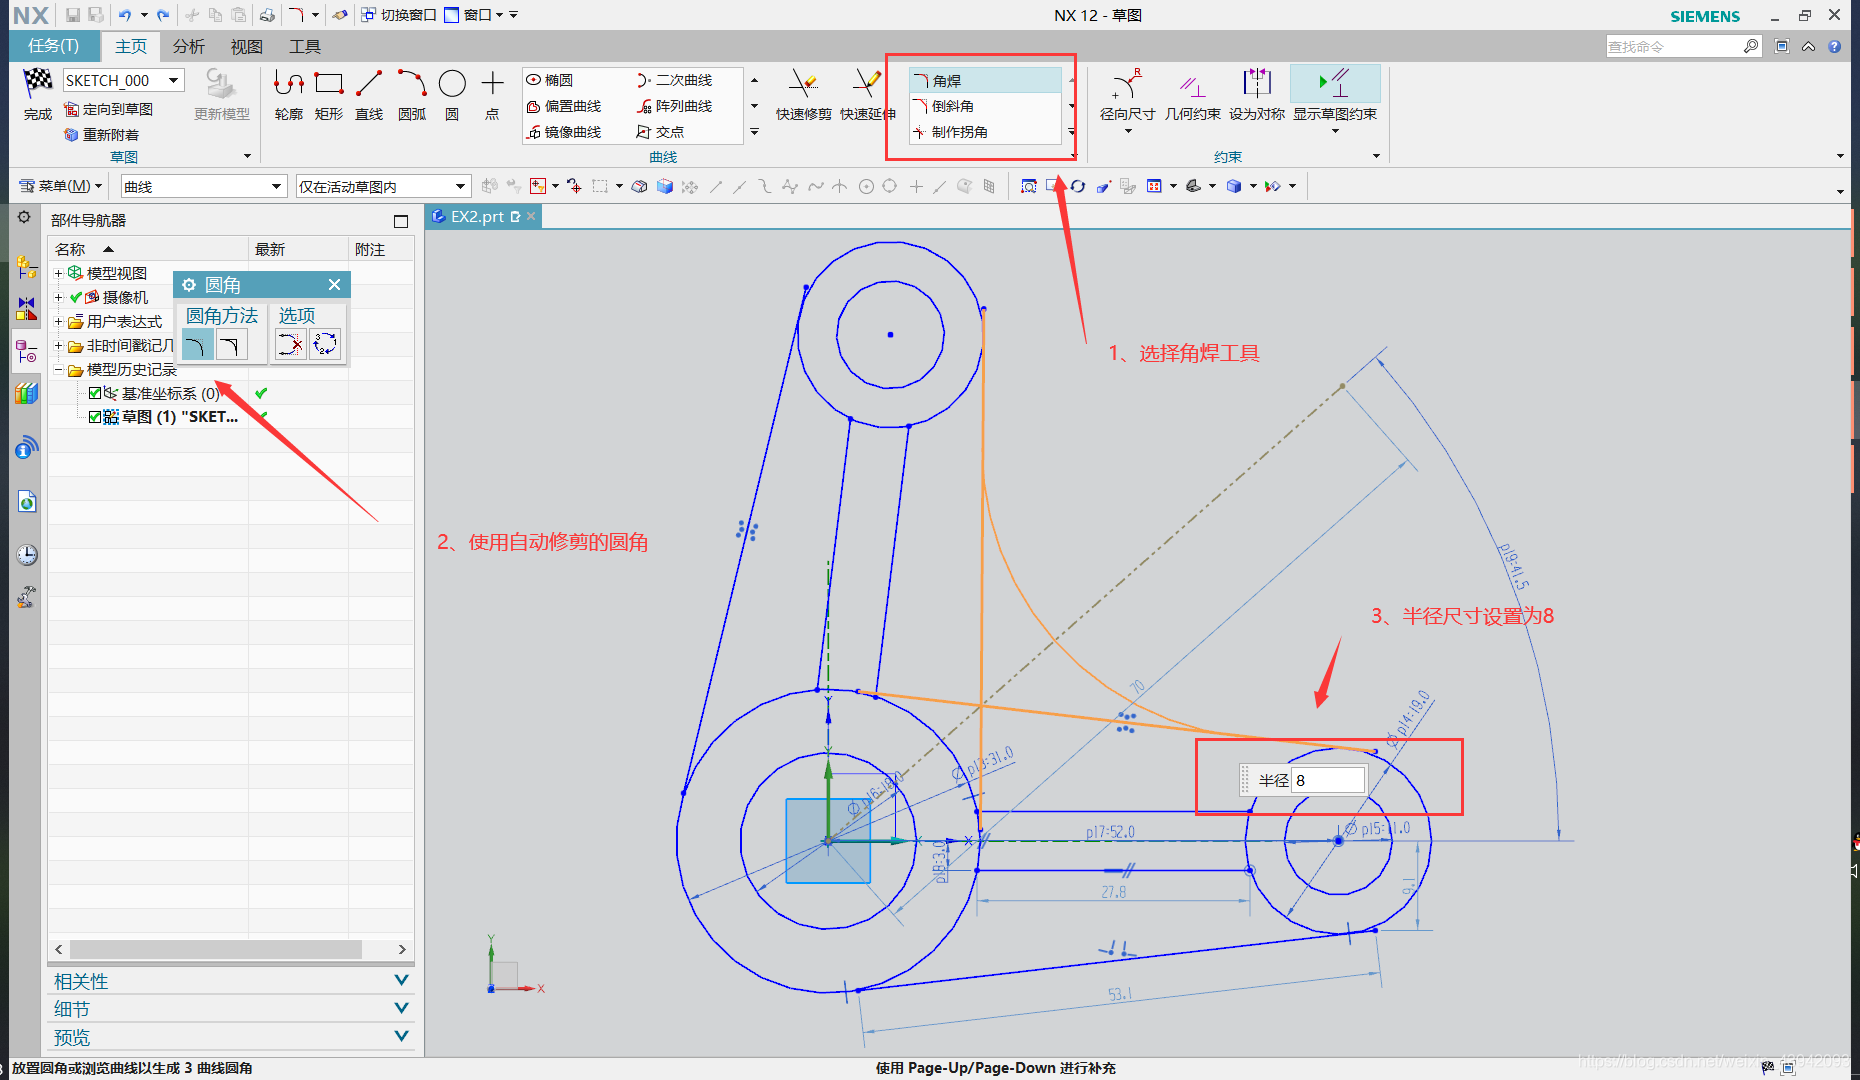Switch to Home (主页) ribbon tab
Image resolution: width=1860 pixels, height=1080 pixels.
[x=131, y=46]
